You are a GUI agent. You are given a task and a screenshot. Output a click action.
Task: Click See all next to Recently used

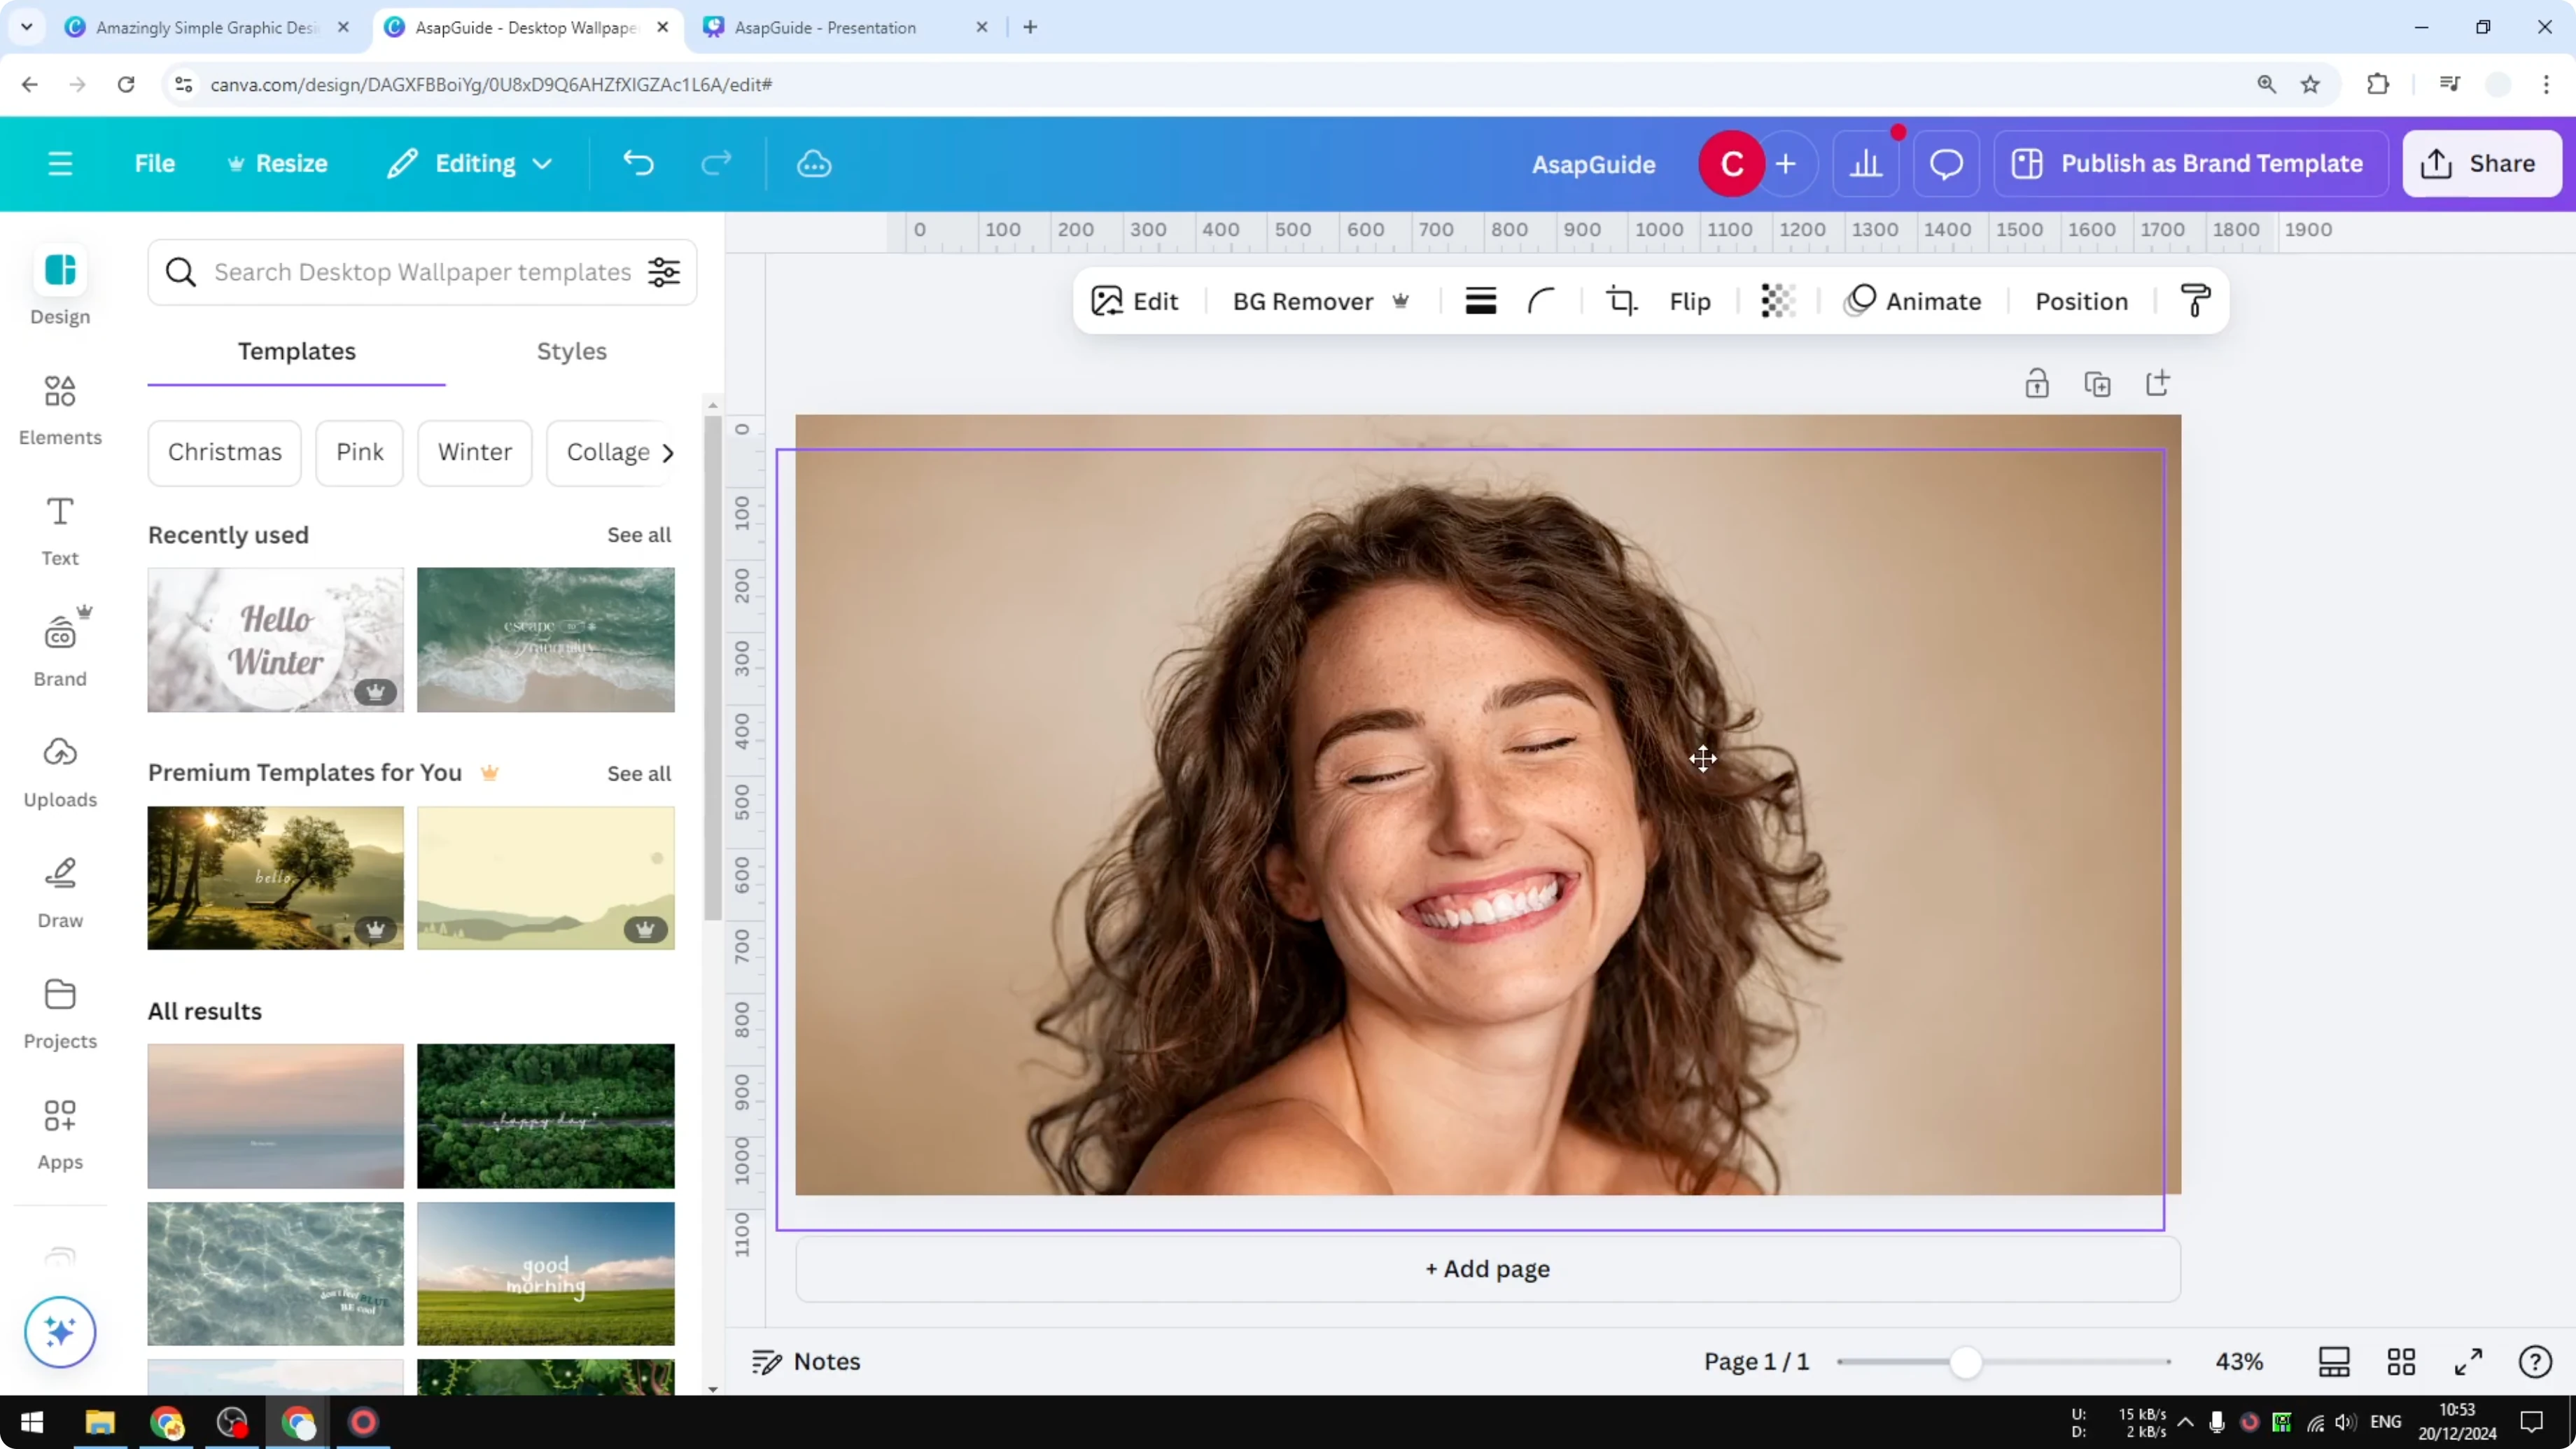[x=638, y=535]
